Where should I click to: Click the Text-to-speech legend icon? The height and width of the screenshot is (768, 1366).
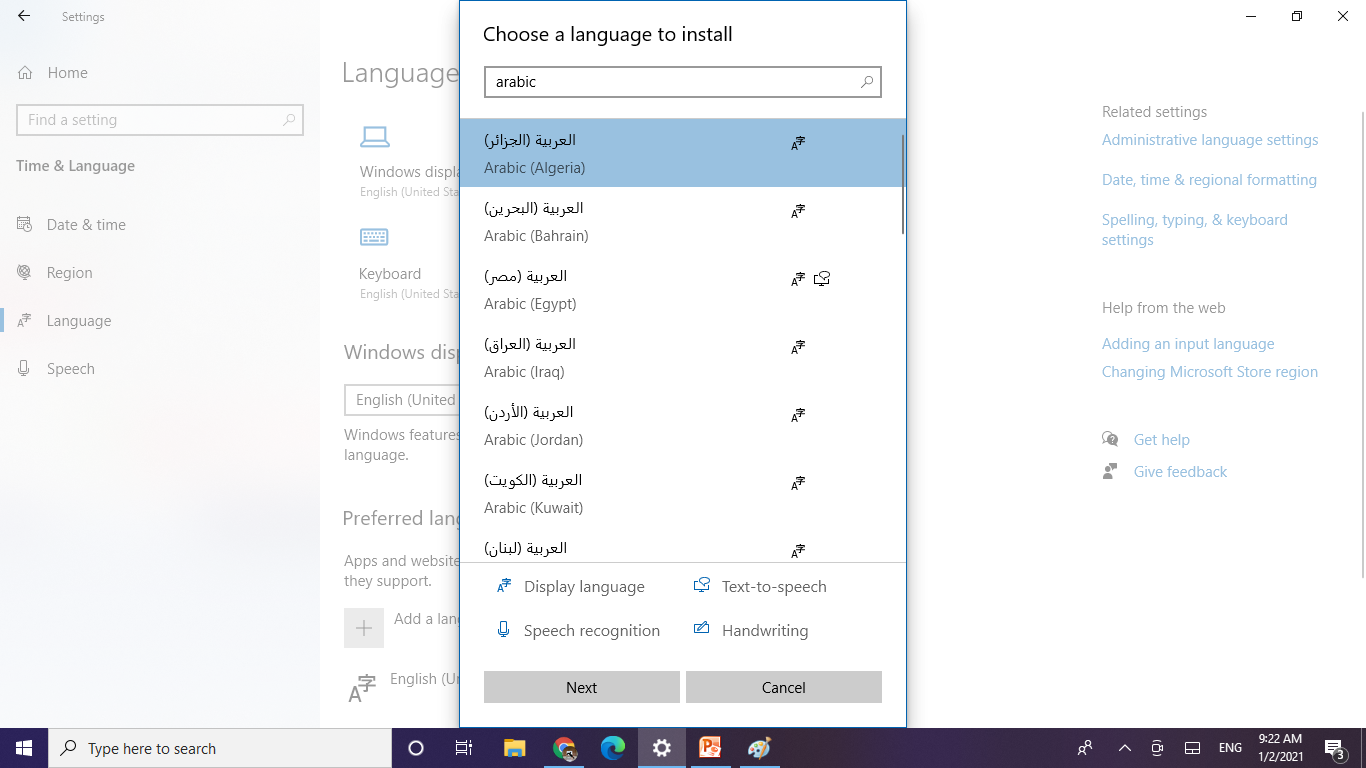tap(700, 585)
